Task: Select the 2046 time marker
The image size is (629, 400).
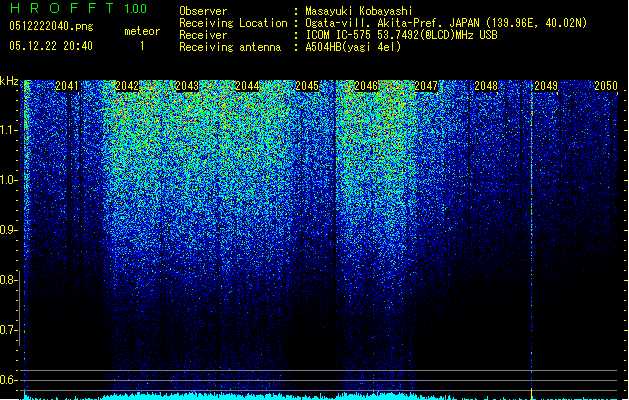Action: [x=366, y=86]
